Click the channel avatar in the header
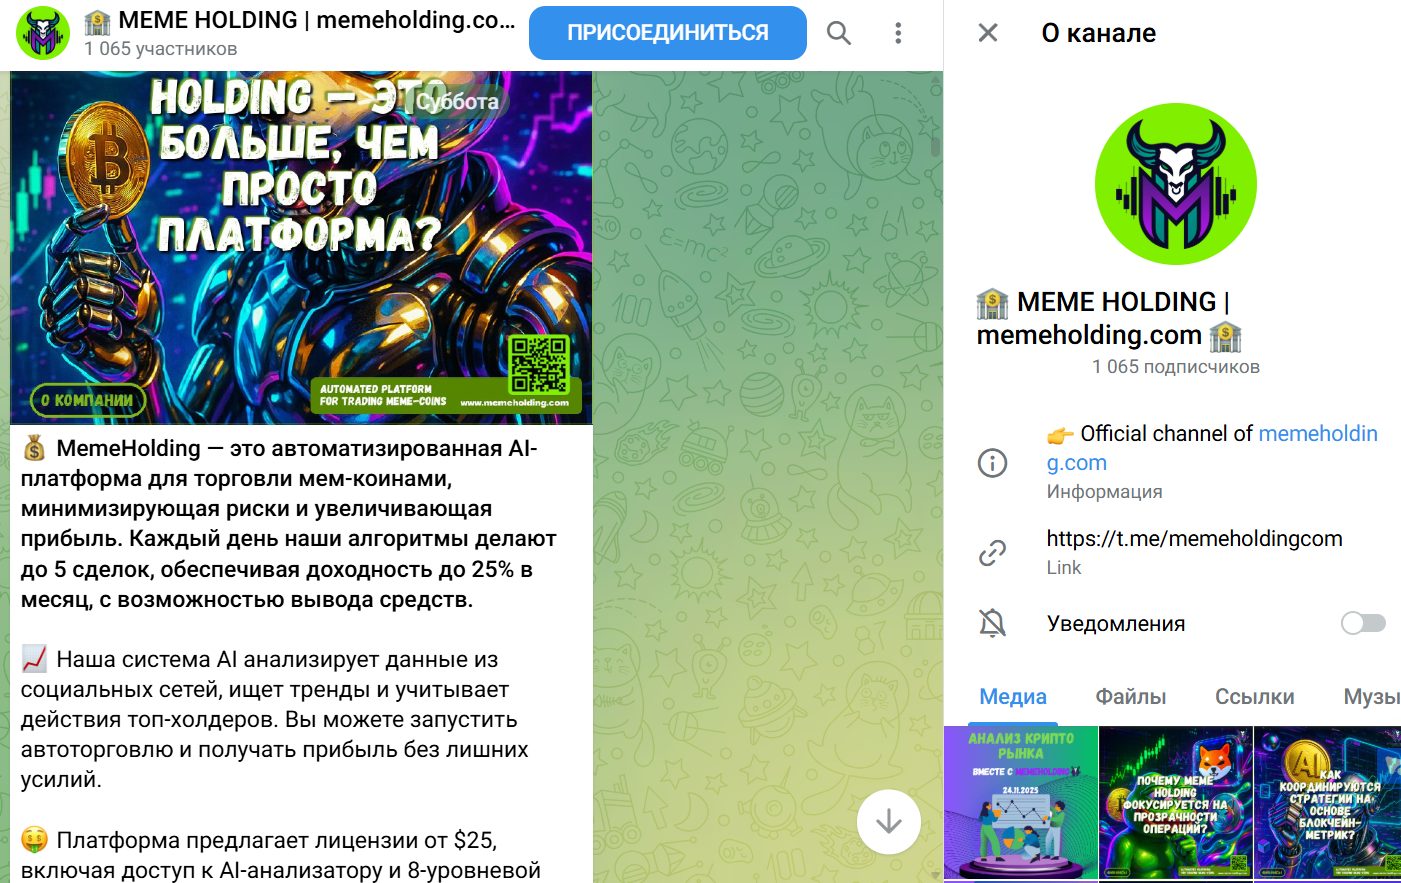Image resolution: width=1401 pixels, height=883 pixels. 43,33
